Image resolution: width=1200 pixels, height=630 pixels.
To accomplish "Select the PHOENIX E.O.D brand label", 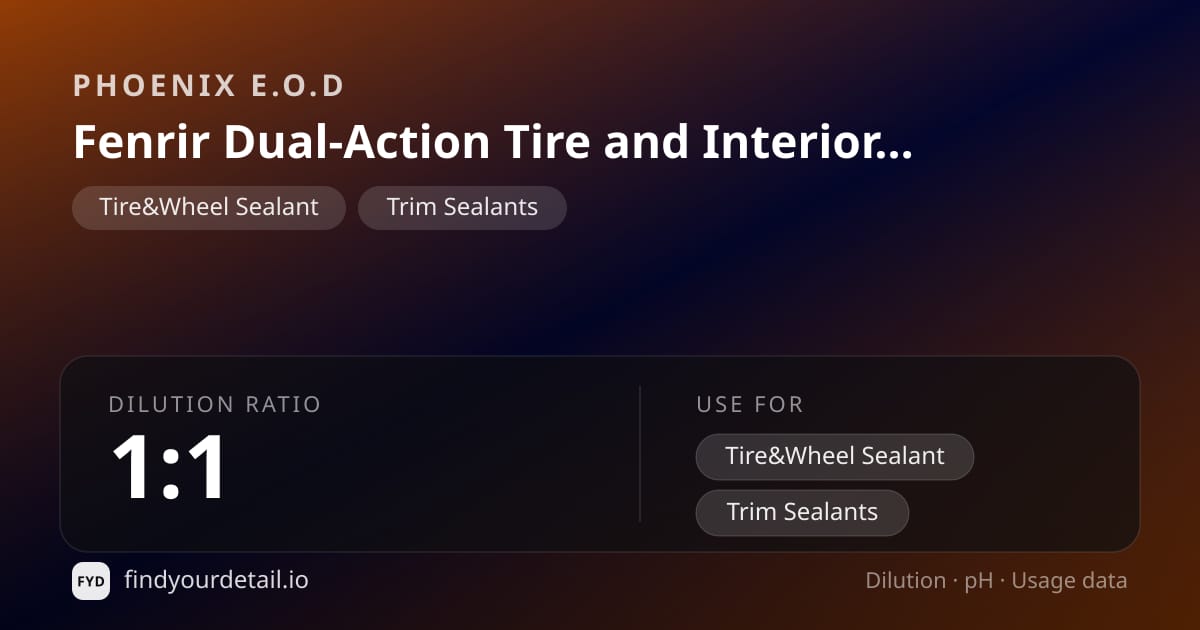I will (209, 86).
